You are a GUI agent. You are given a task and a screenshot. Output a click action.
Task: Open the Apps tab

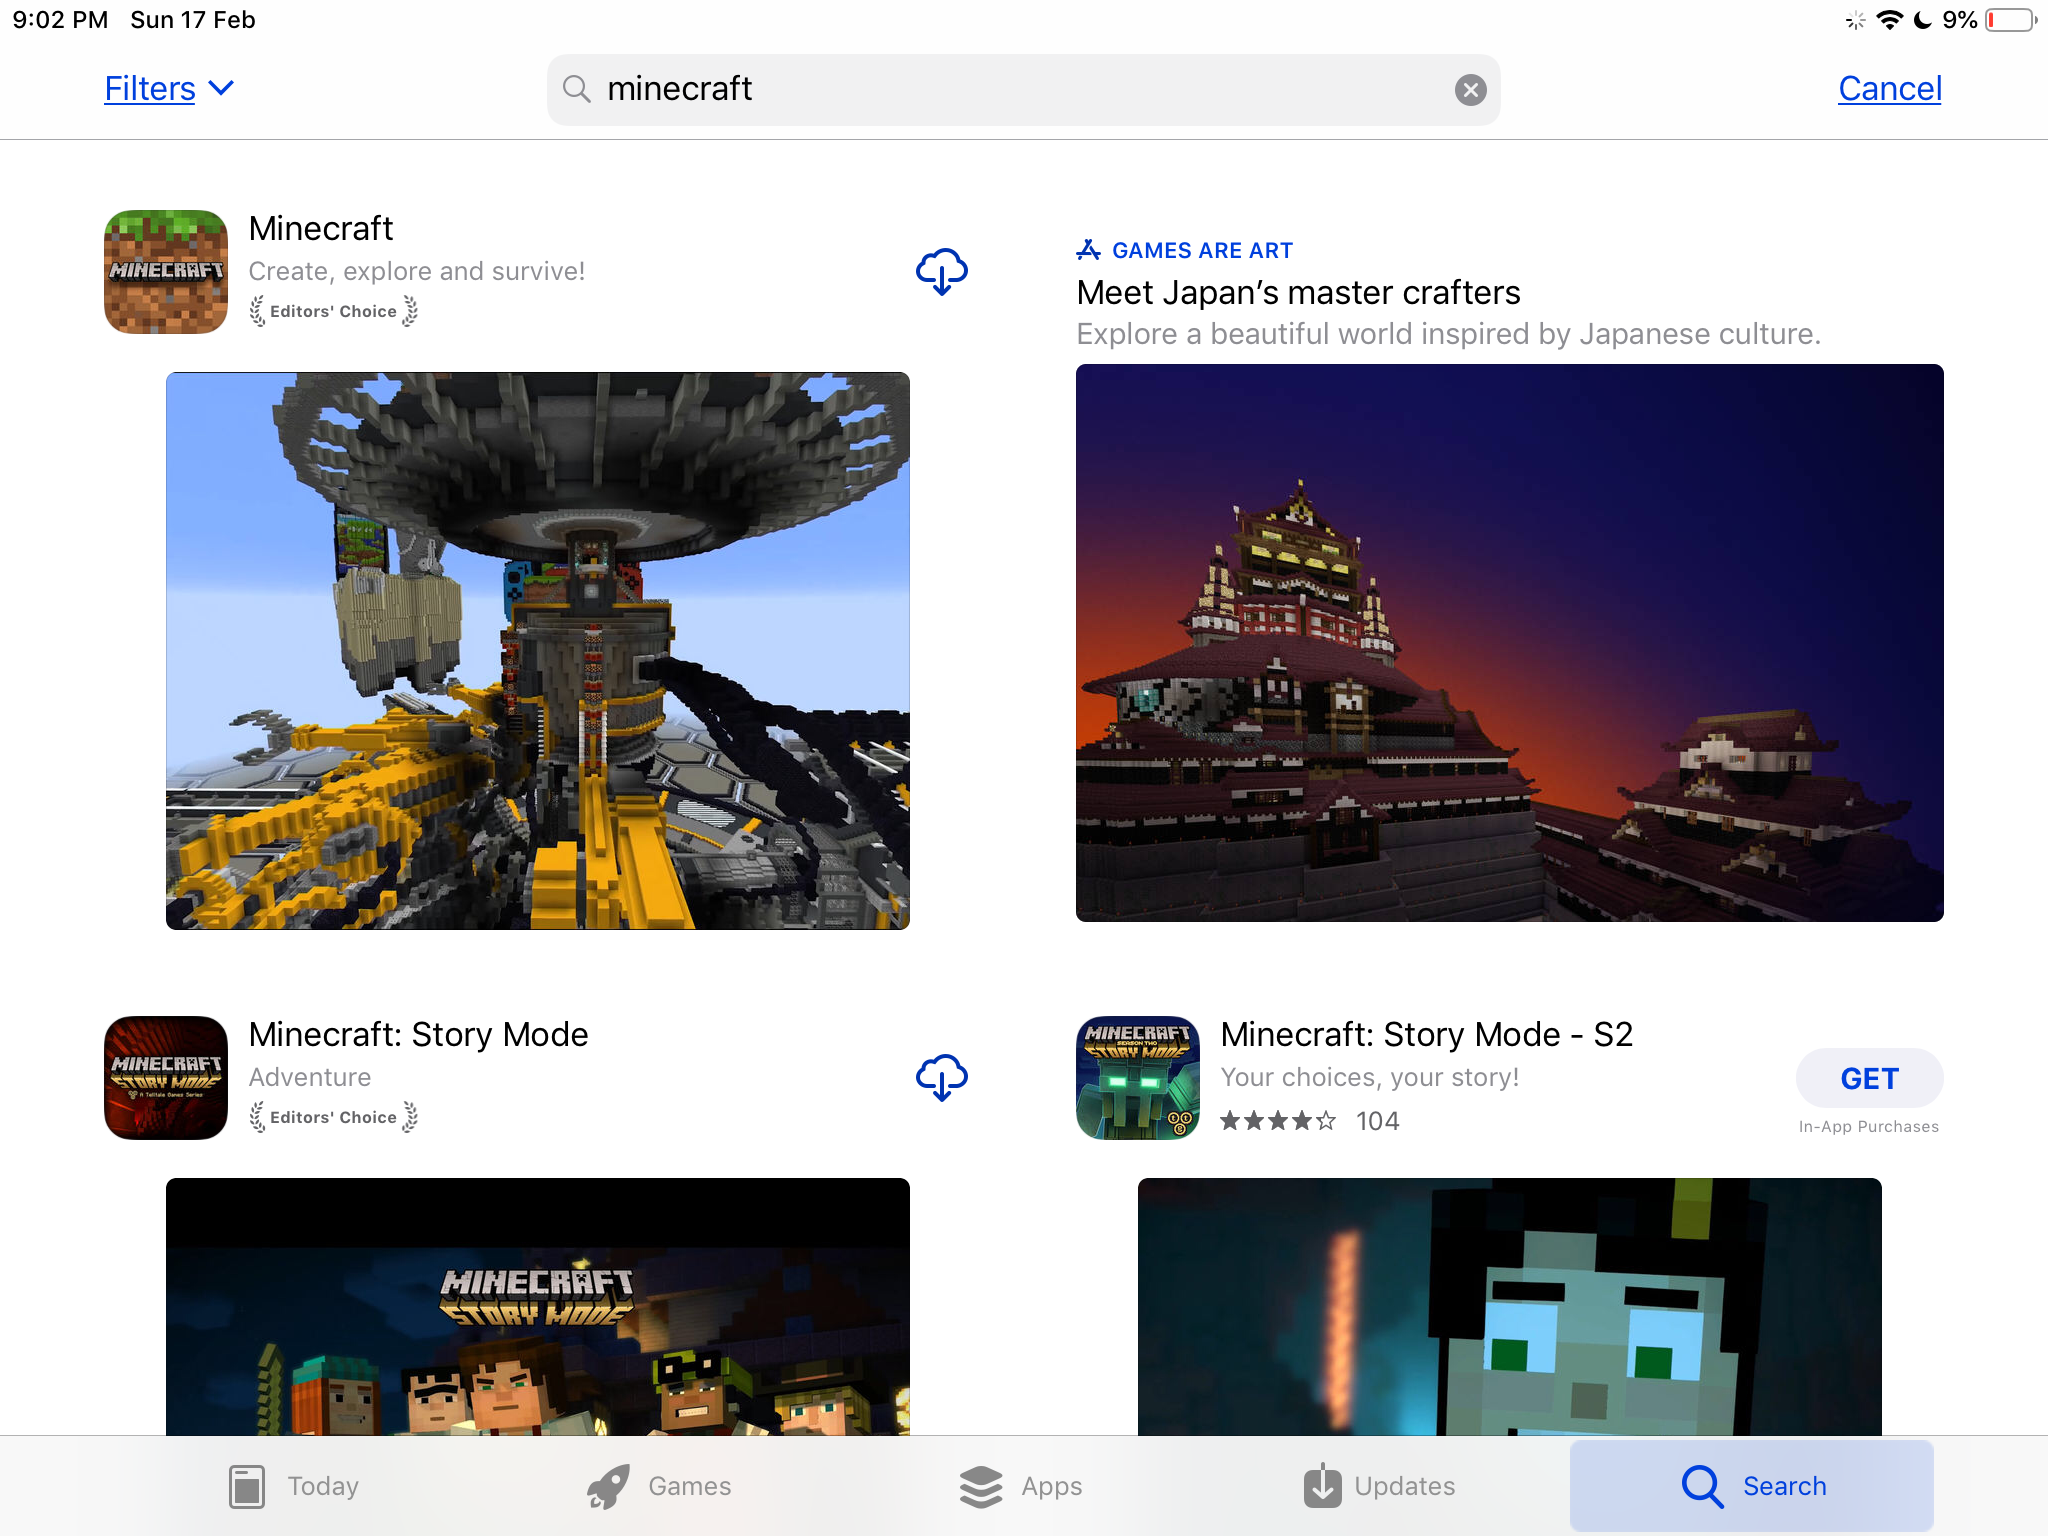[x=1020, y=1486]
